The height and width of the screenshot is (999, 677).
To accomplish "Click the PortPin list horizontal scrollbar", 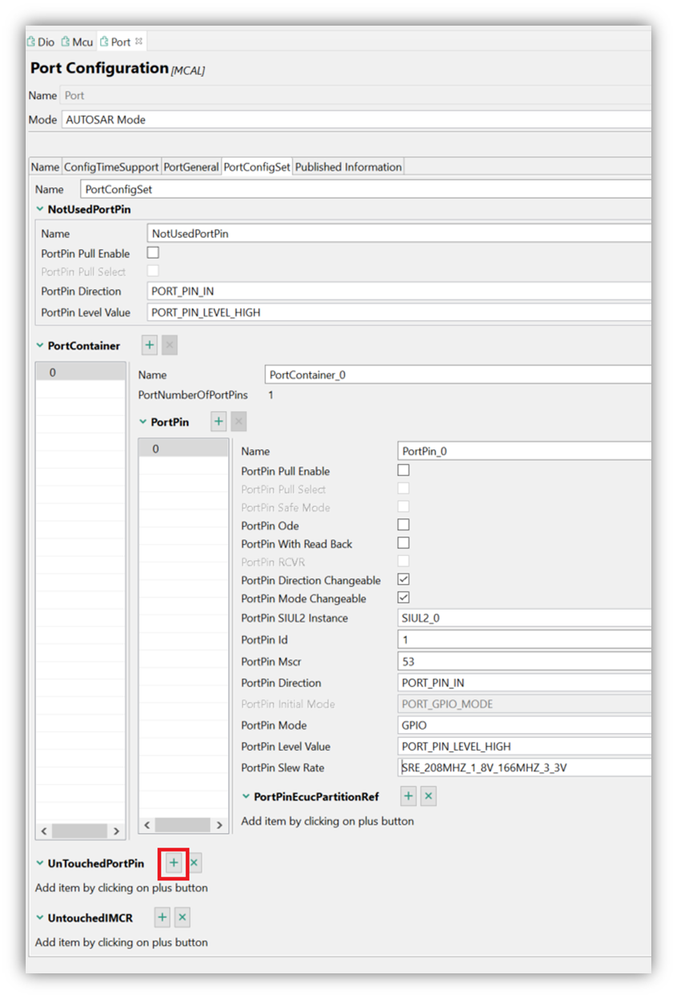I will coord(186,827).
